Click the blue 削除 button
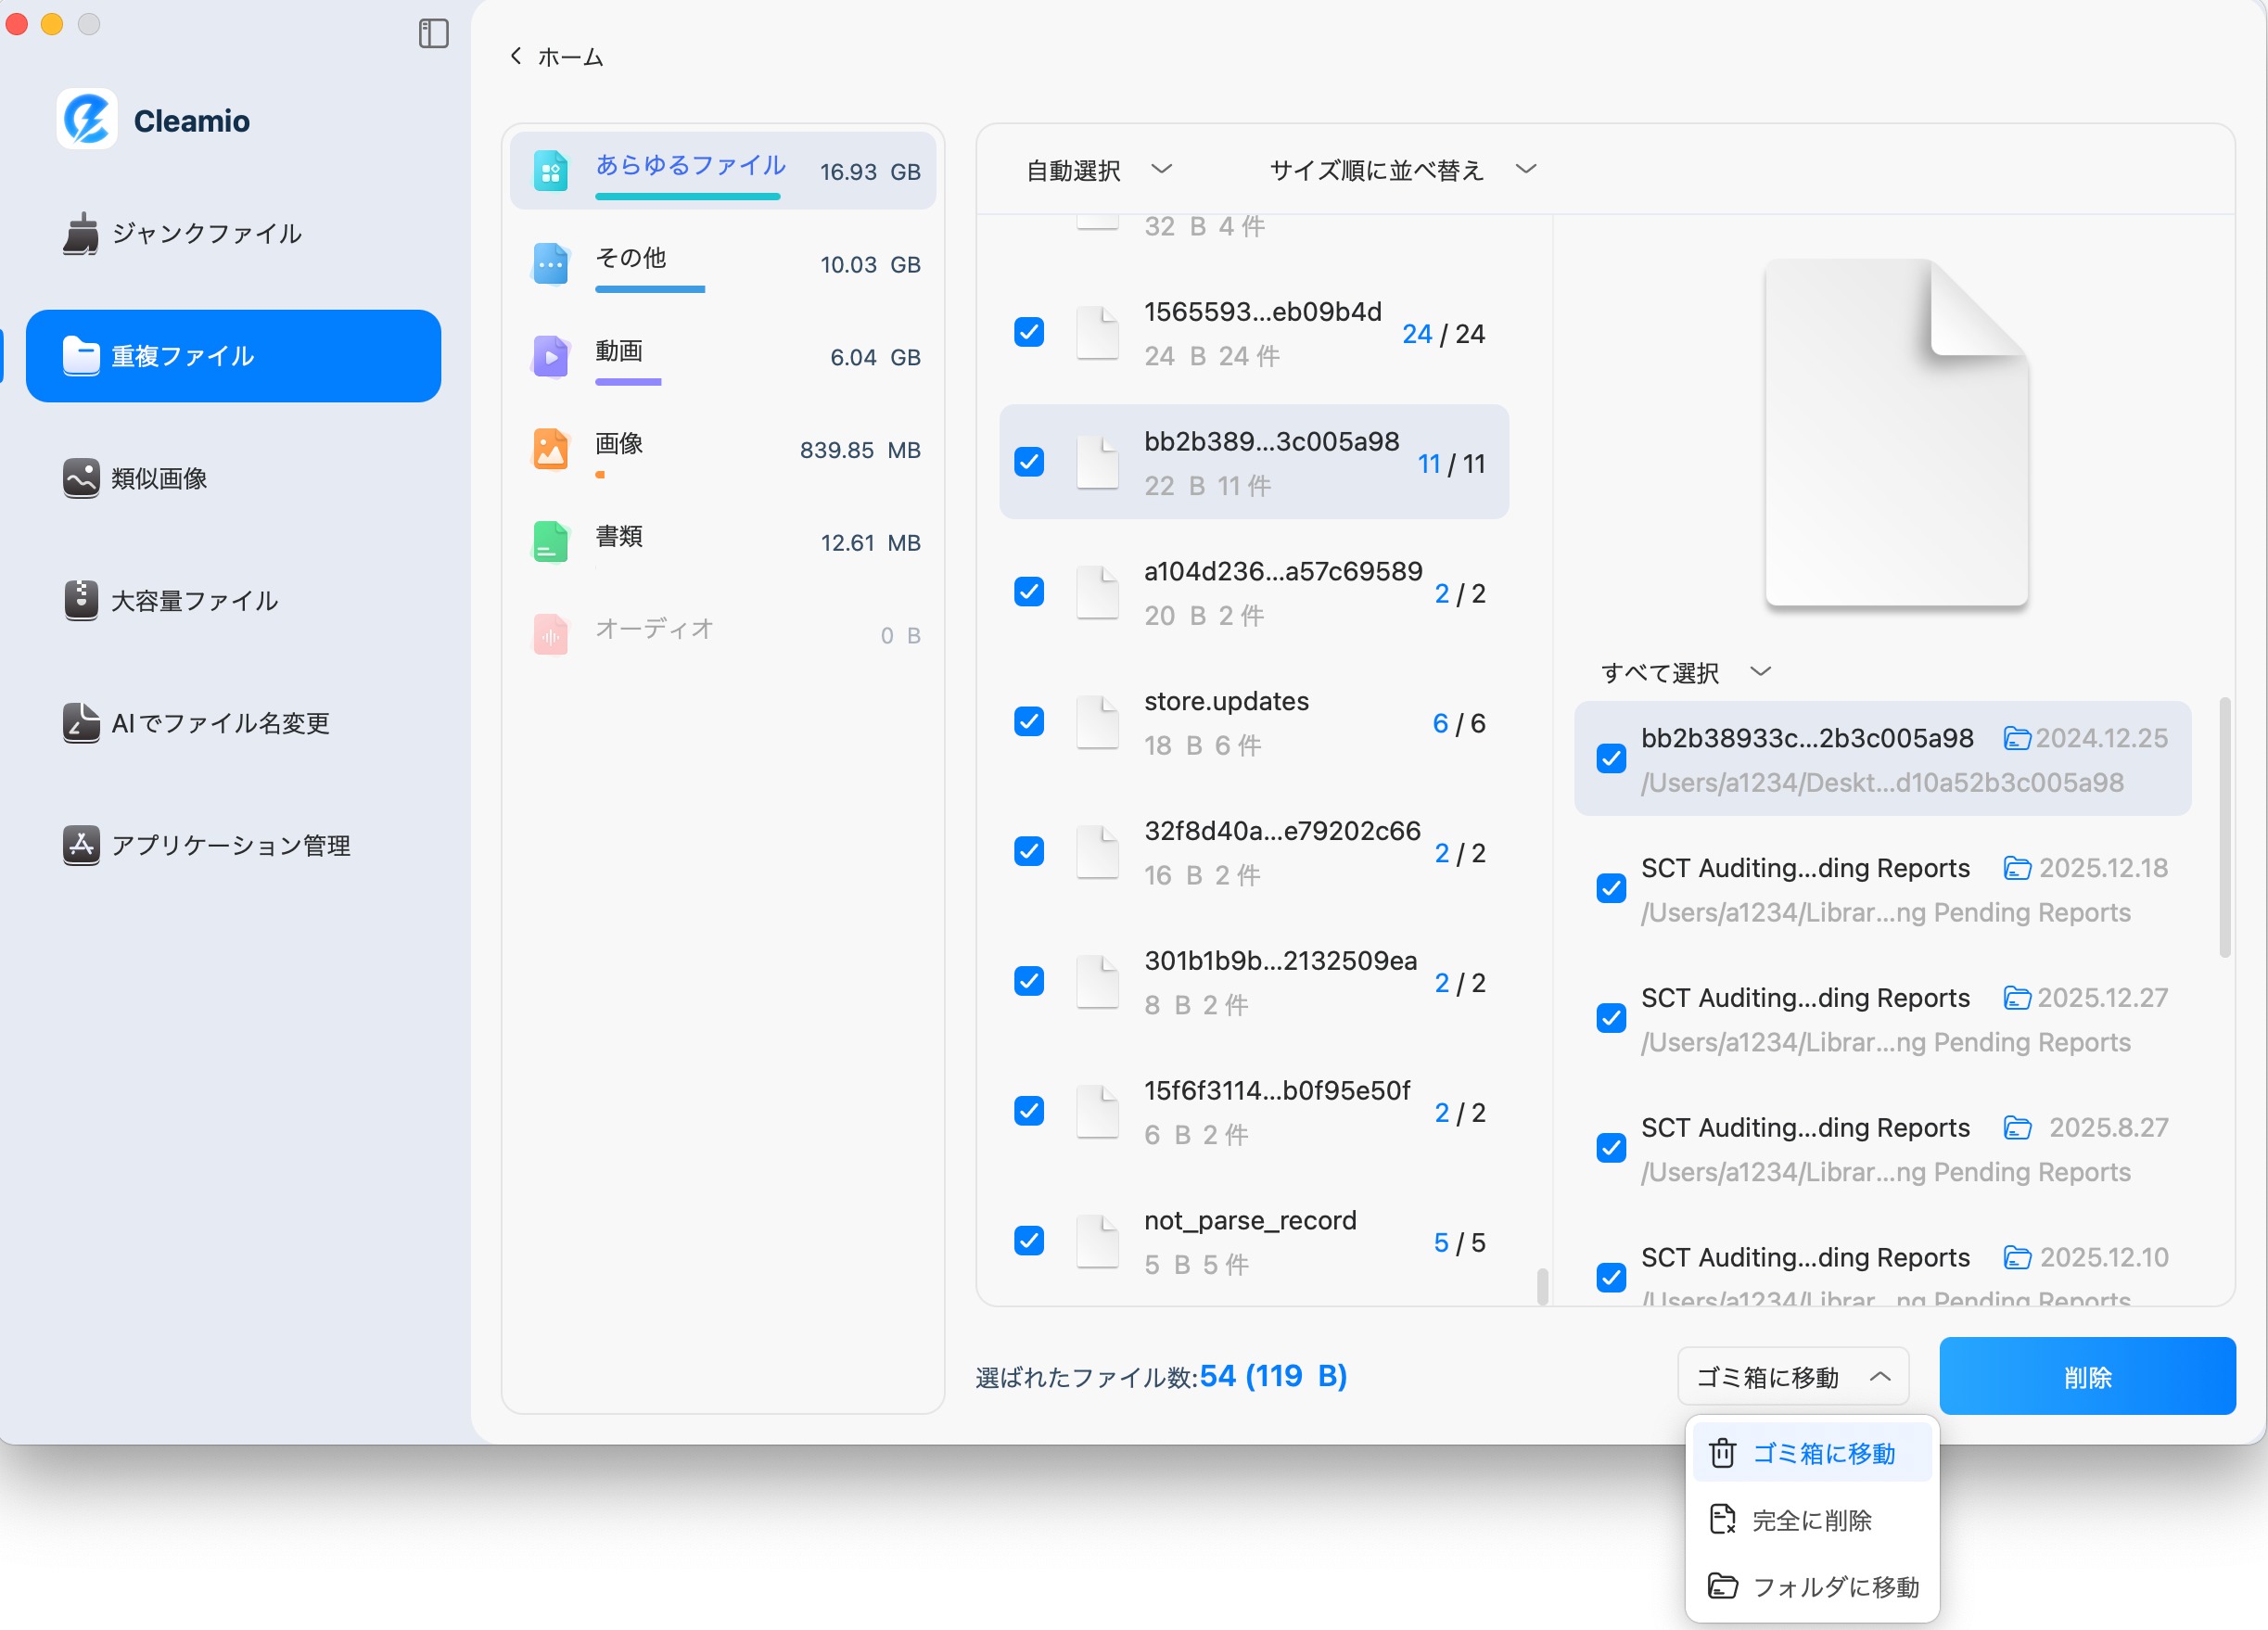Screen dimensions: 2268x1630 pos(2086,1377)
